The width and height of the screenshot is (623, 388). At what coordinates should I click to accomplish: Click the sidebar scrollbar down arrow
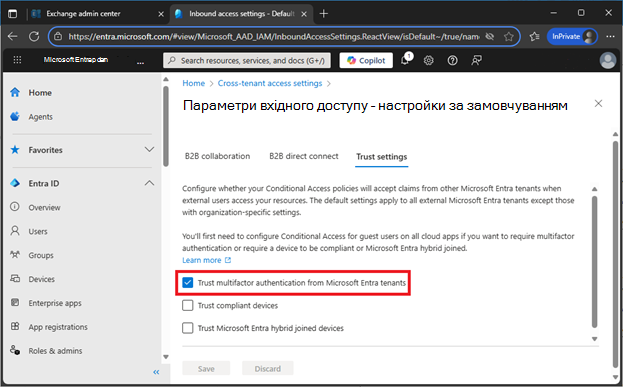point(166,357)
